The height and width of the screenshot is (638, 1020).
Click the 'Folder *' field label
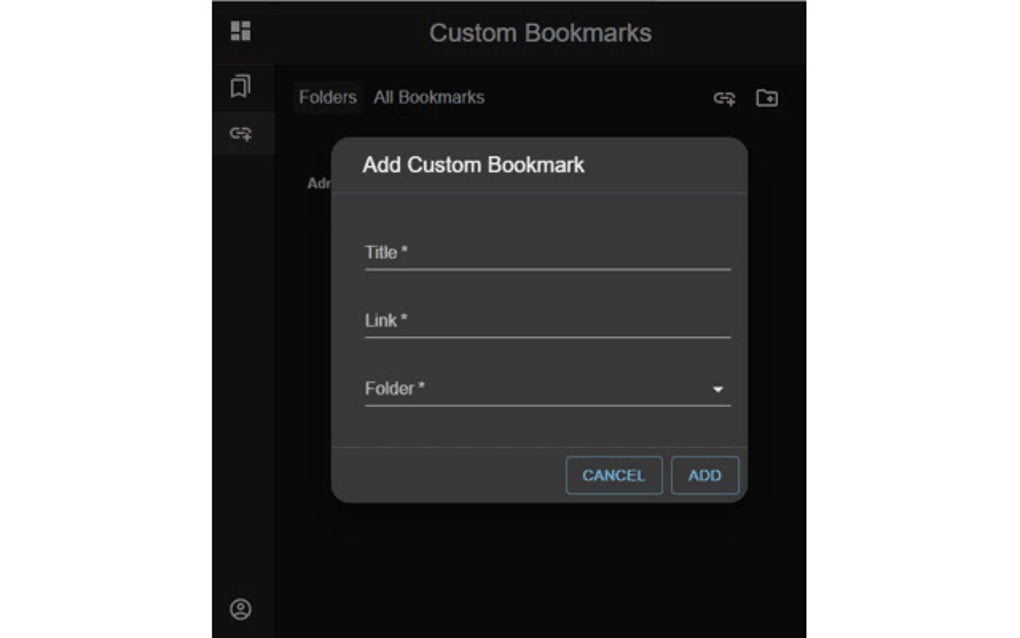[x=395, y=388]
